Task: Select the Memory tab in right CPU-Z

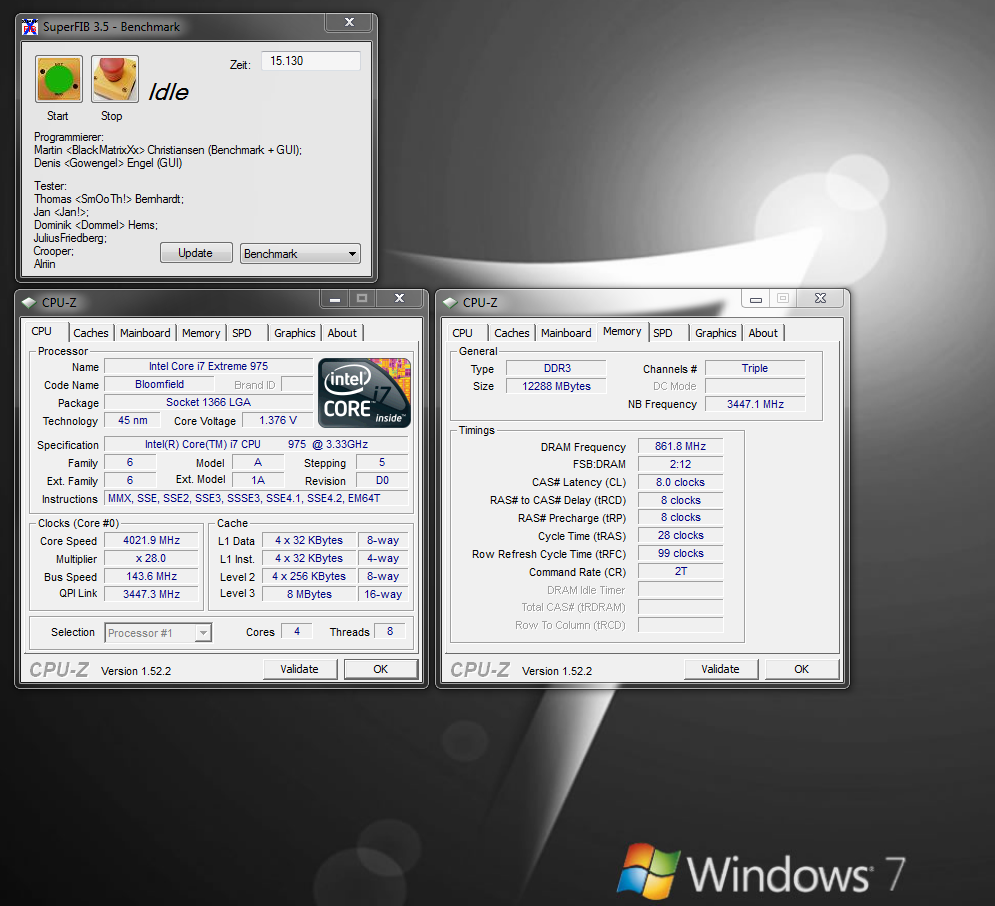Action: click(623, 331)
